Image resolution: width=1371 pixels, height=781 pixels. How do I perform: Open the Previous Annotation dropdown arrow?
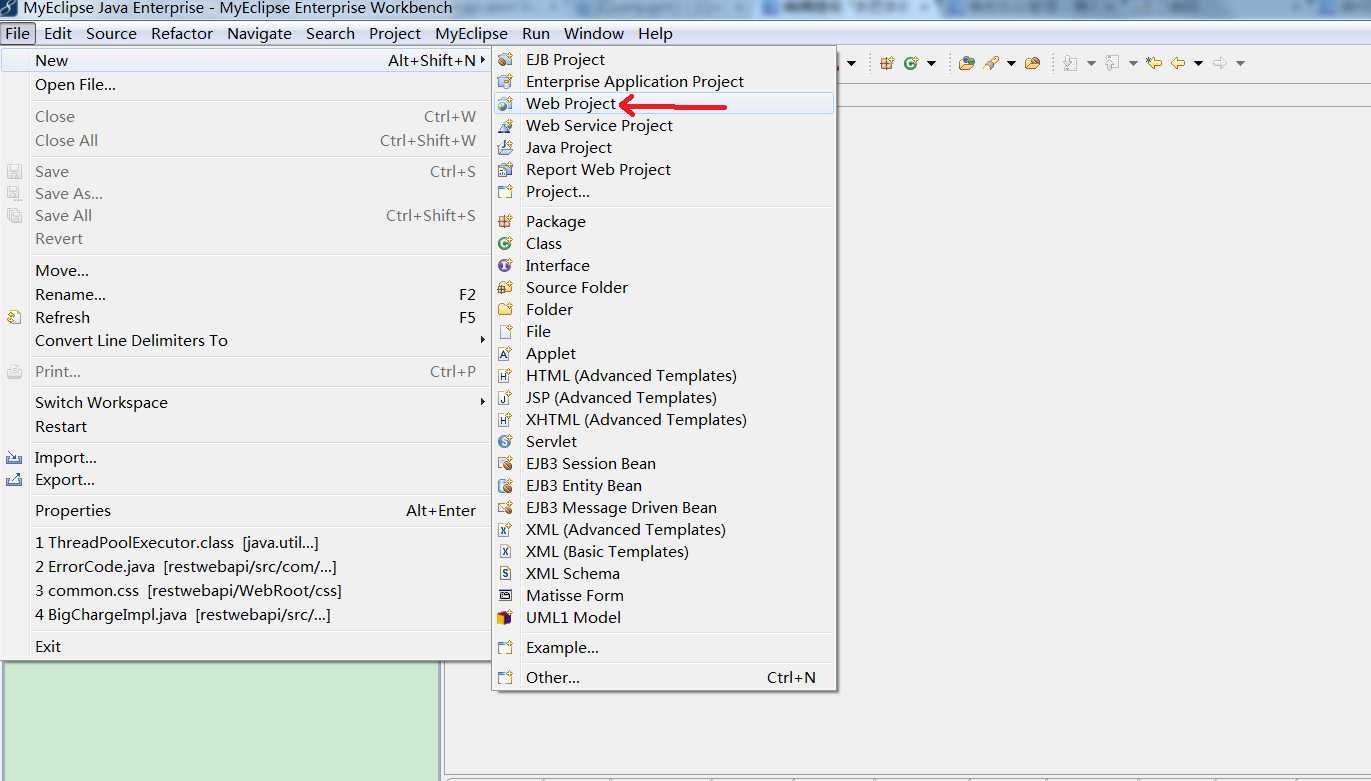coord(1133,63)
